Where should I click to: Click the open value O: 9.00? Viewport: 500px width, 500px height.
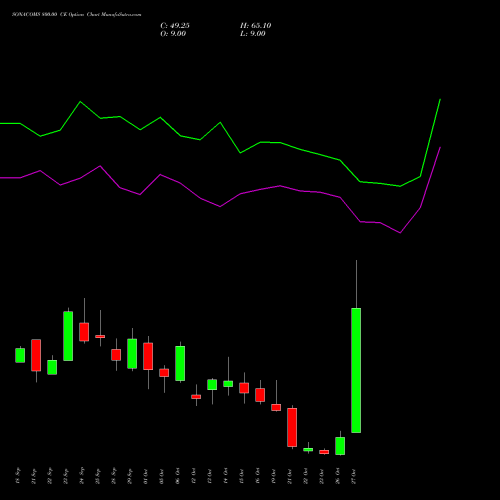click(173, 34)
